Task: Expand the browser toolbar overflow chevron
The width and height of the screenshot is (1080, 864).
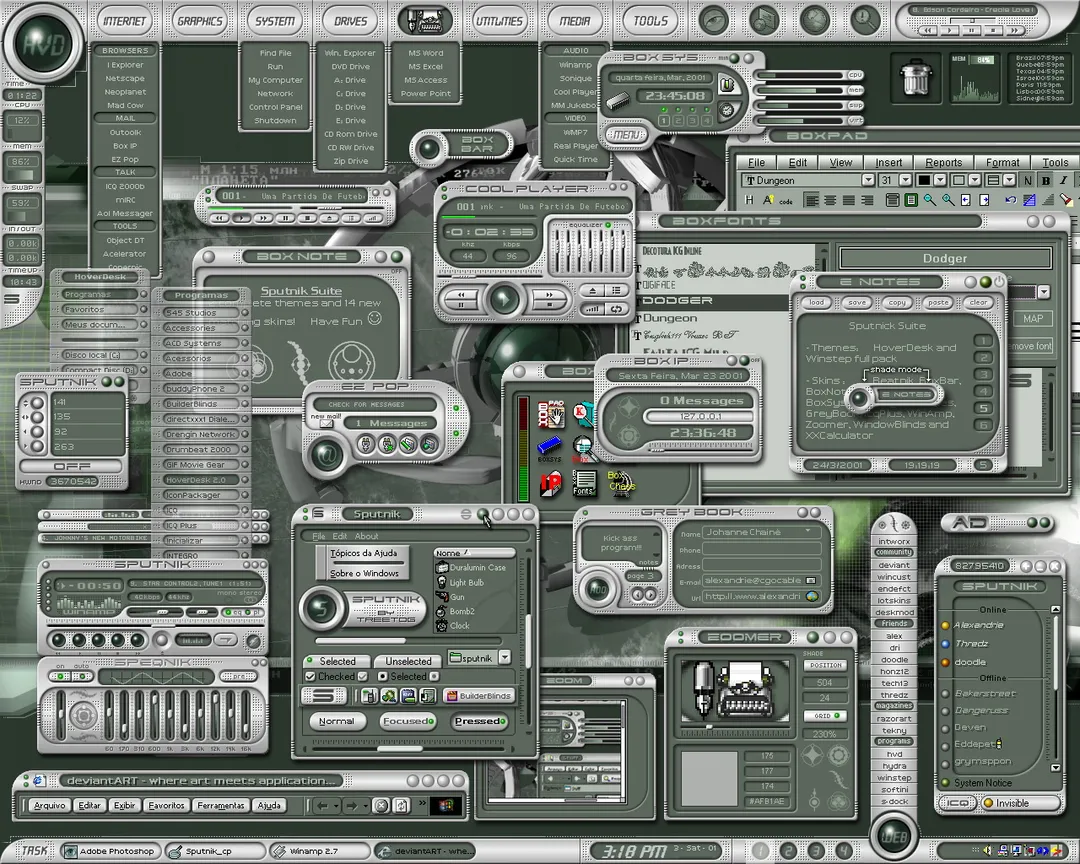Action: click(422, 803)
